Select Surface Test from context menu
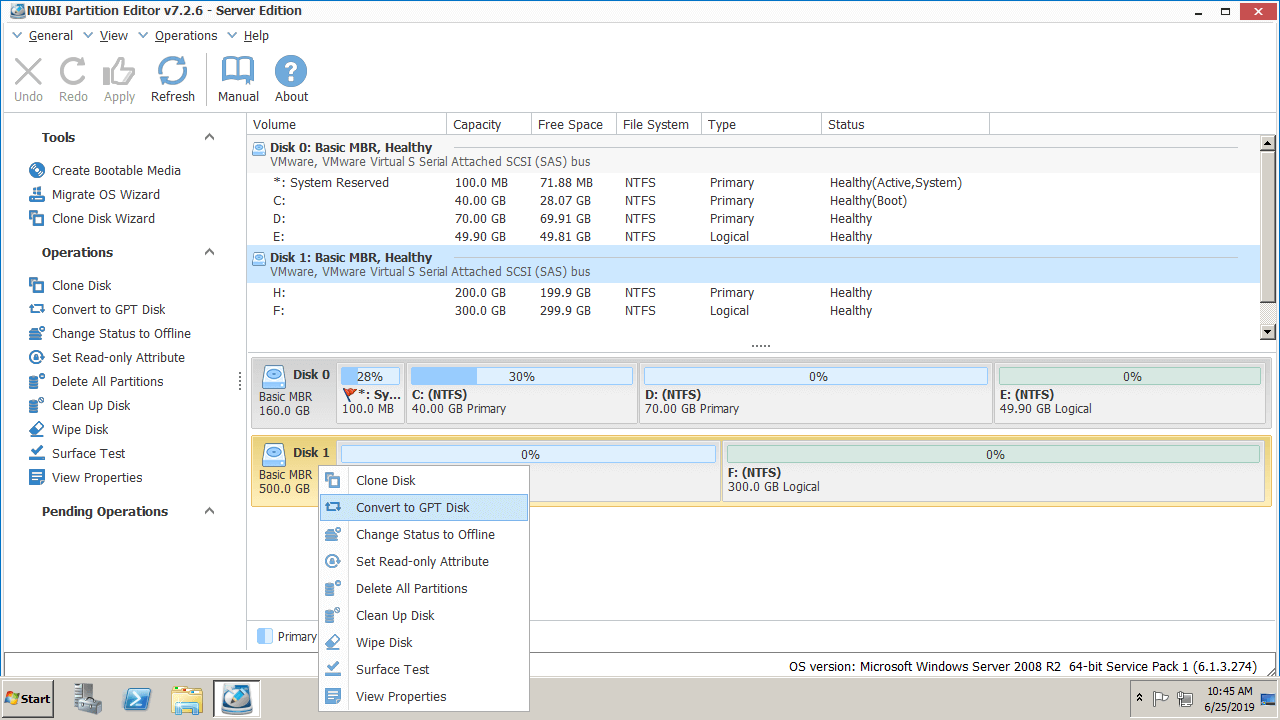This screenshot has width=1280, height=720. [x=392, y=670]
